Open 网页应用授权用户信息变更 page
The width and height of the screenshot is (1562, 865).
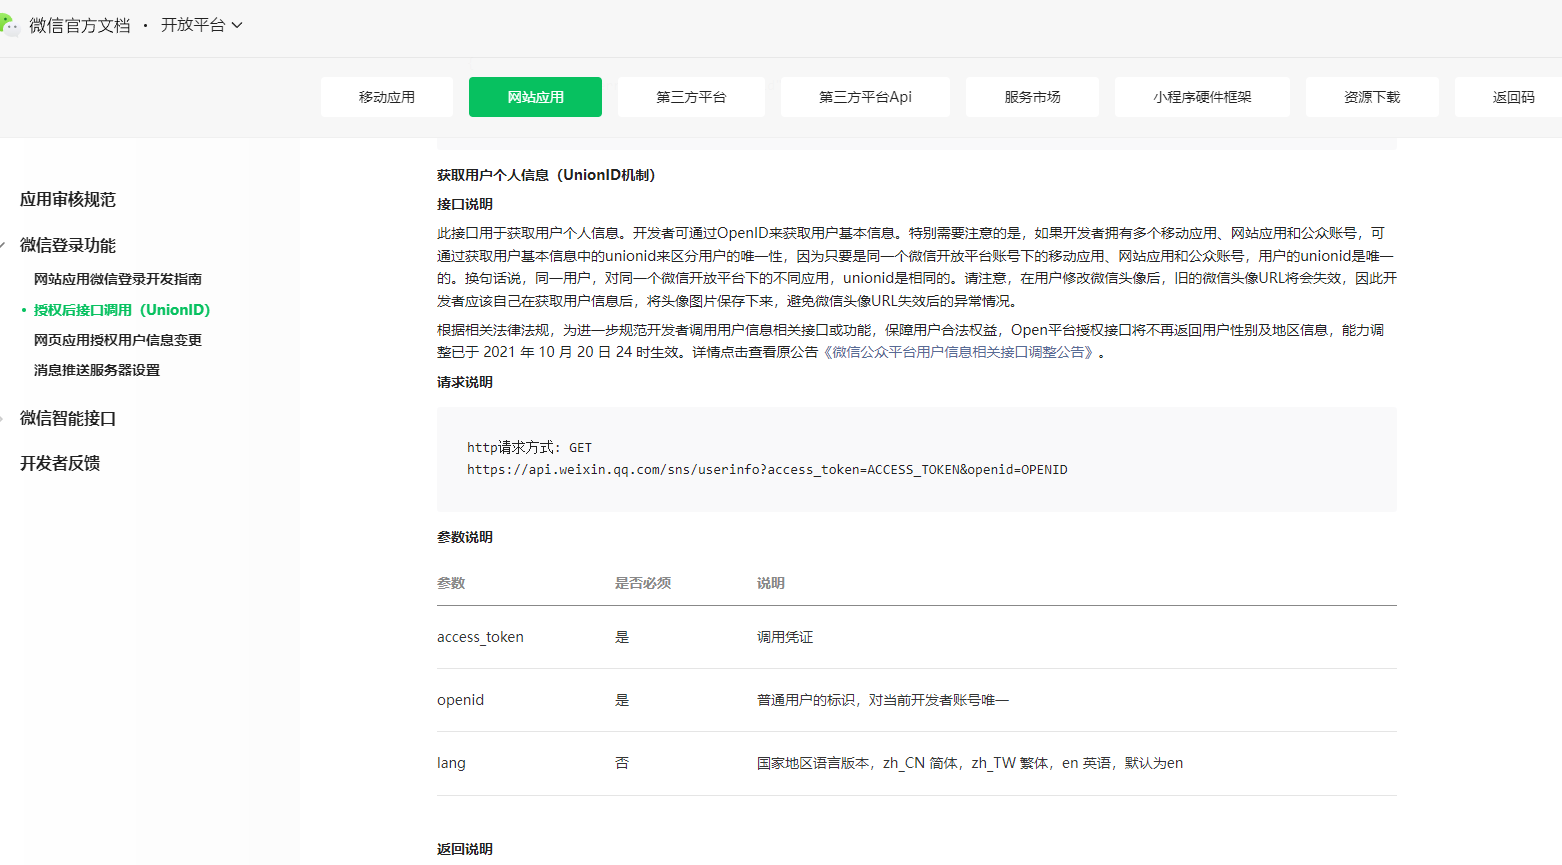(x=118, y=340)
